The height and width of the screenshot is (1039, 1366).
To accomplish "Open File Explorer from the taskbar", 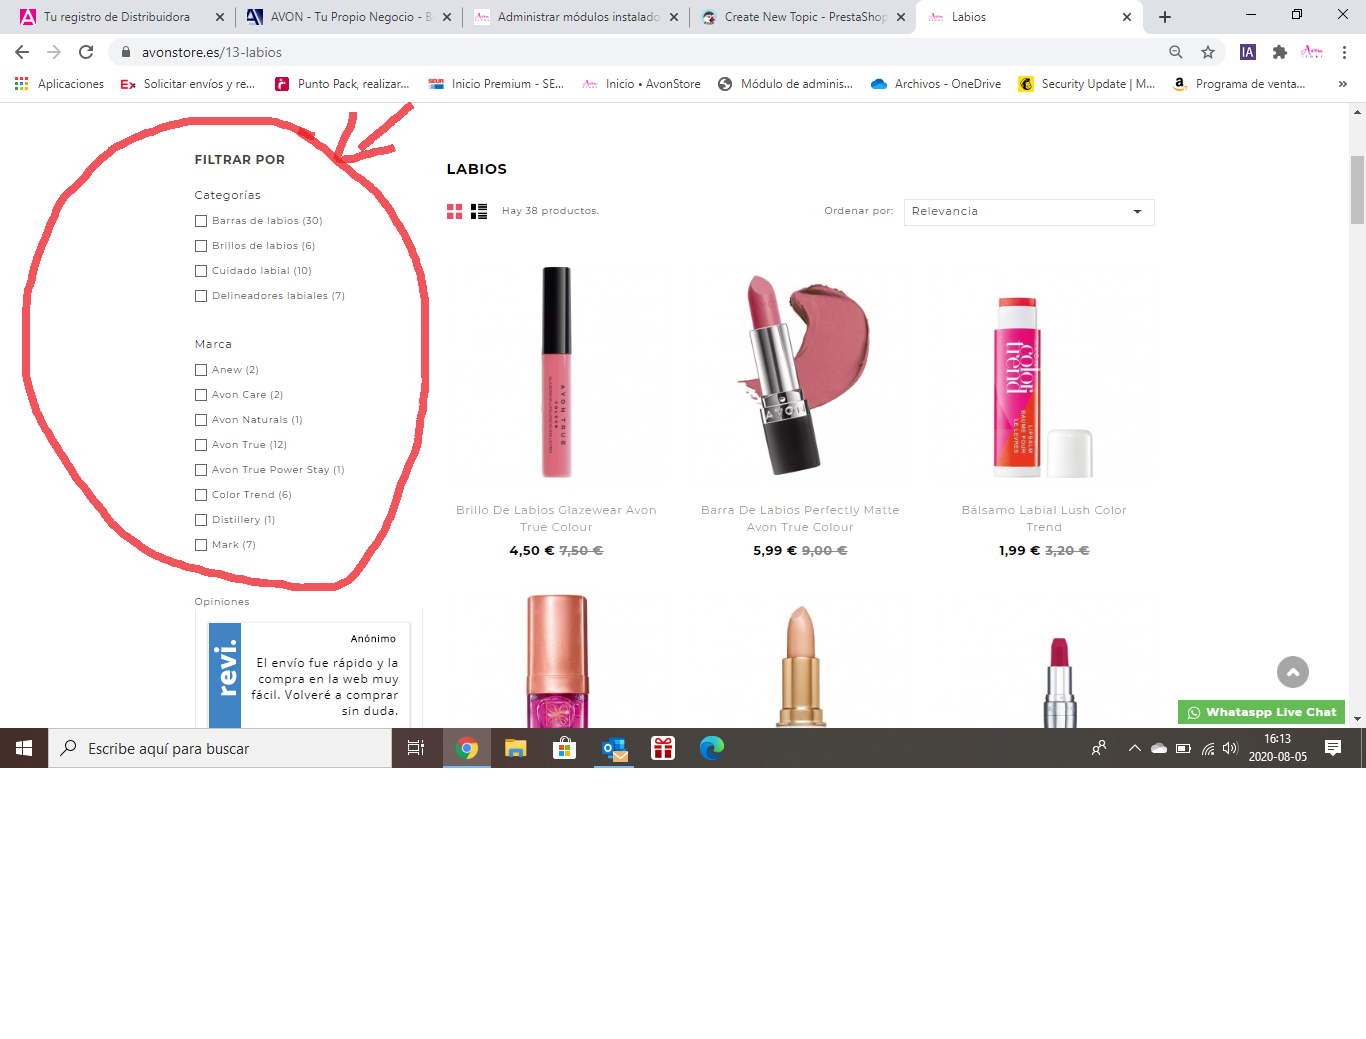I will (x=516, y=748).
